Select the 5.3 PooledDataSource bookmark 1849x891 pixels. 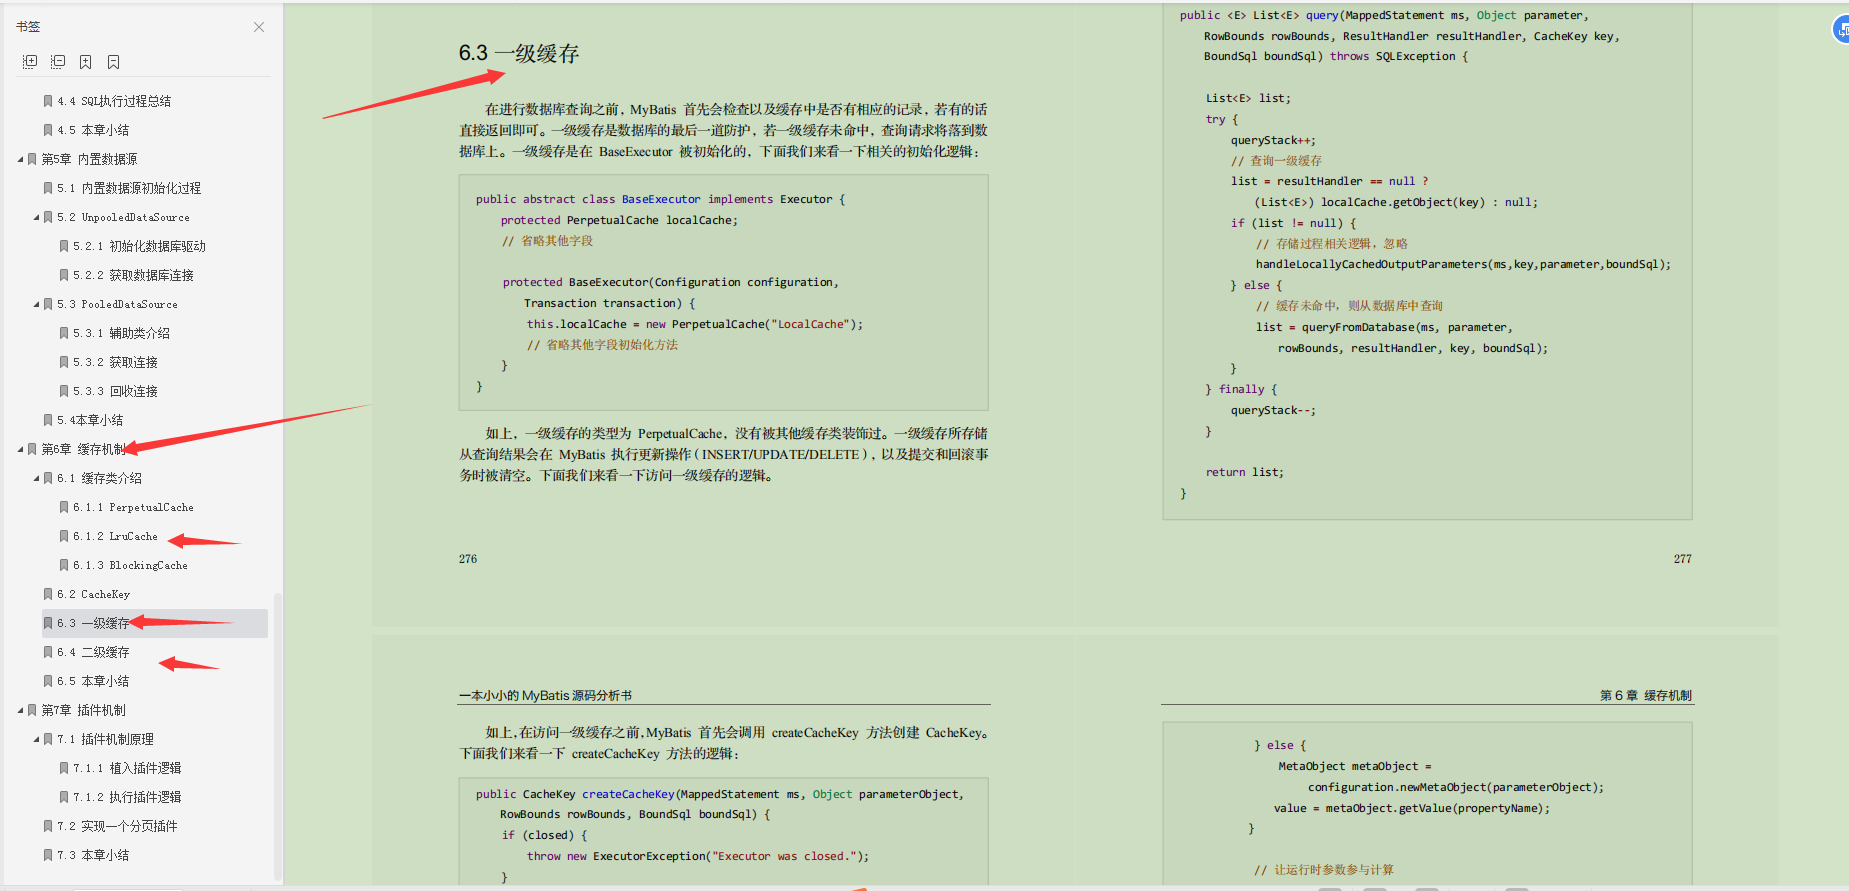[x=117, y=304]
